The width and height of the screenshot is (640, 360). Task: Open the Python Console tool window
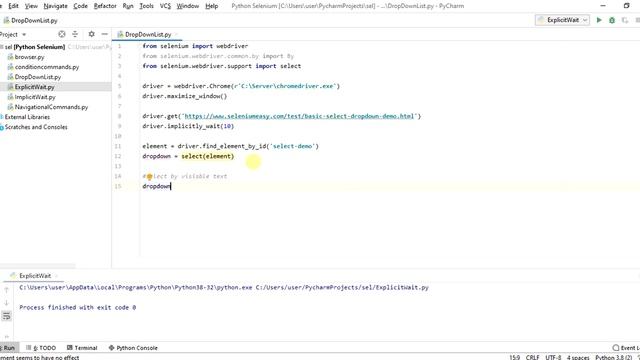133,348
